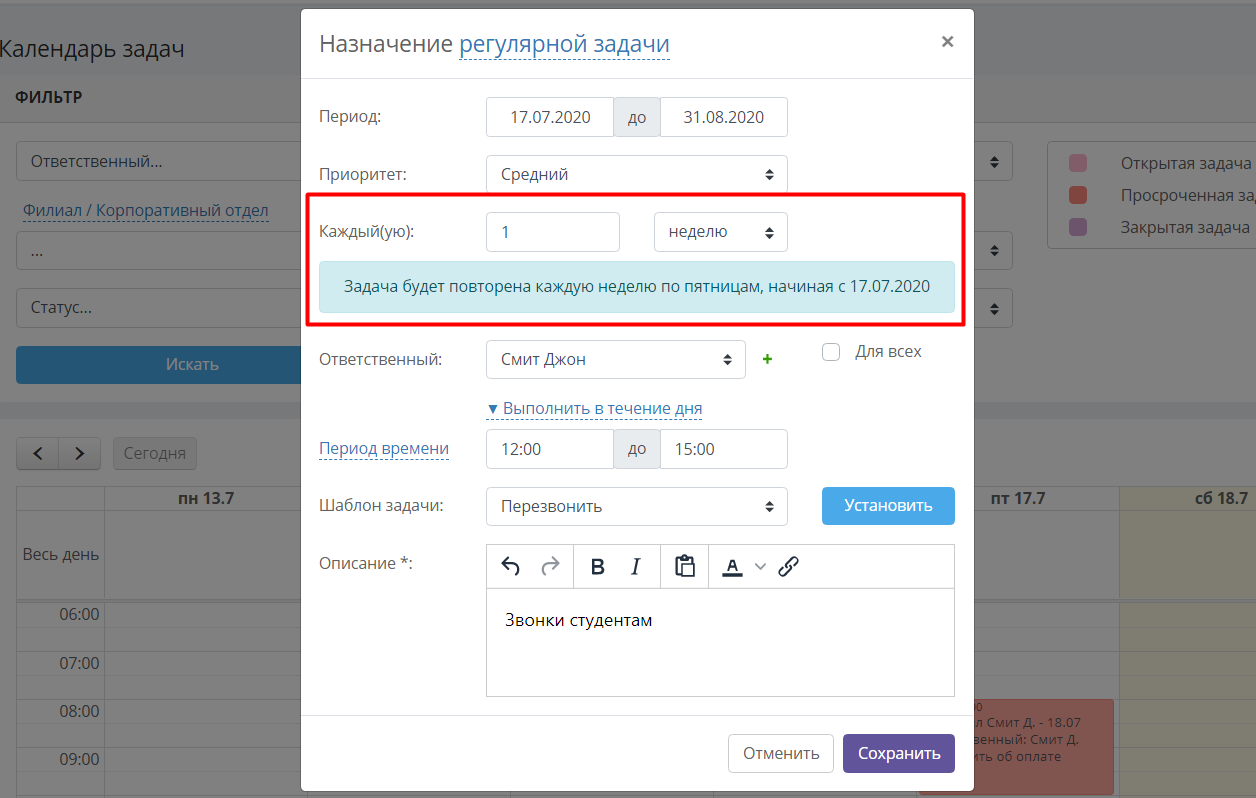This screenshot has width=1256, height=798.
Task: Toggle italic formatting in description editor
Action: pyautogui.click(x=635, y=566)
